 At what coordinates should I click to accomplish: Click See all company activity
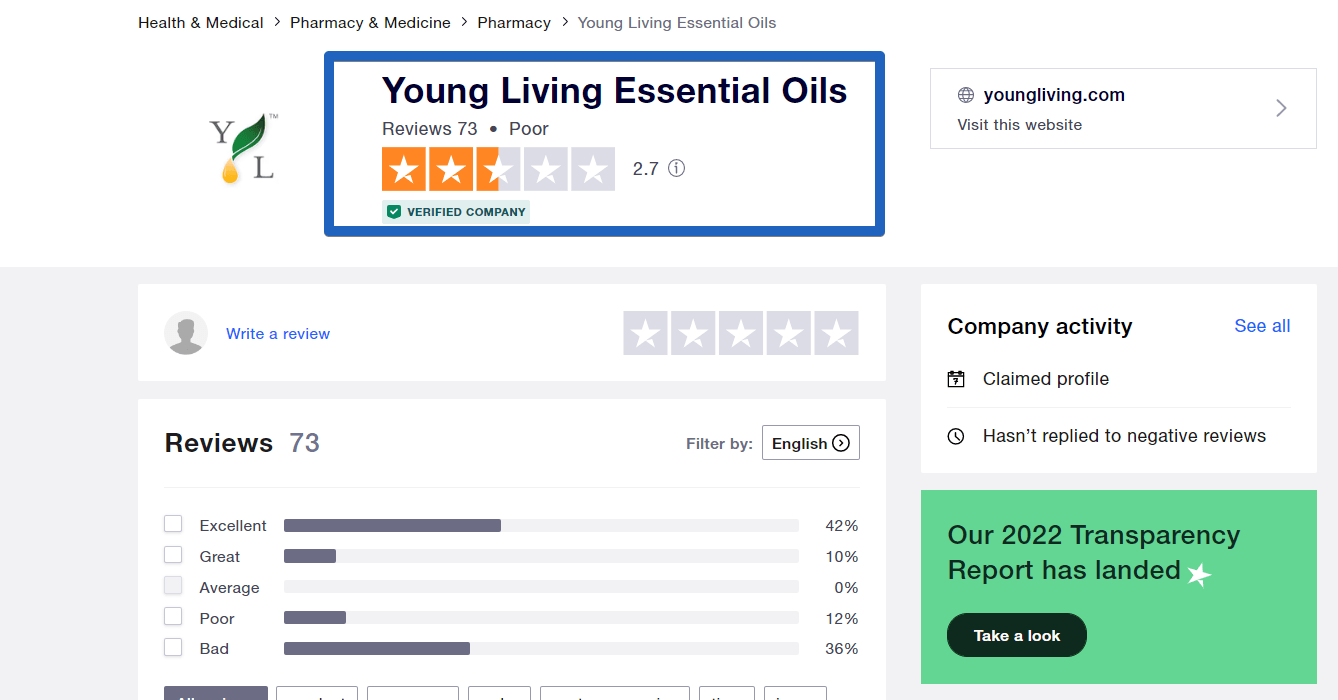1262,326
